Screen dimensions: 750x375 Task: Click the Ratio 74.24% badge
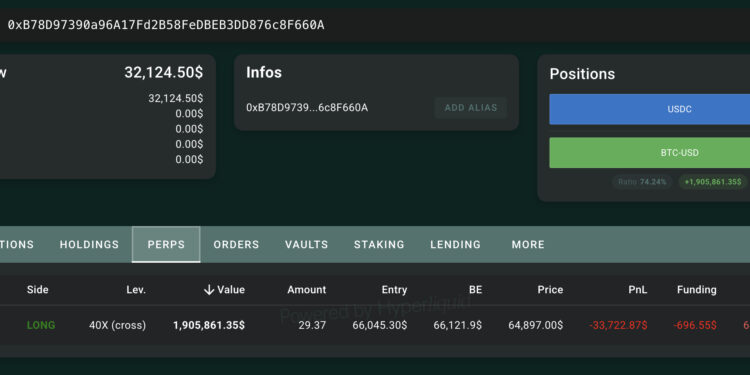pos(642,182)
